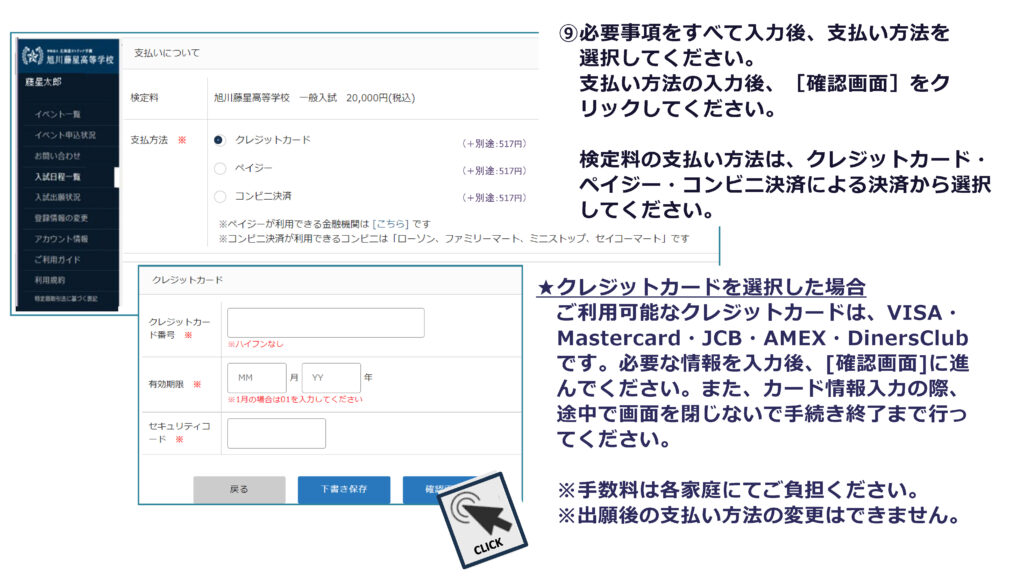Screen dimensions: 1024x576
Task: Click the school emblem logo in sidebar
Action: click(x=32, y=56)
